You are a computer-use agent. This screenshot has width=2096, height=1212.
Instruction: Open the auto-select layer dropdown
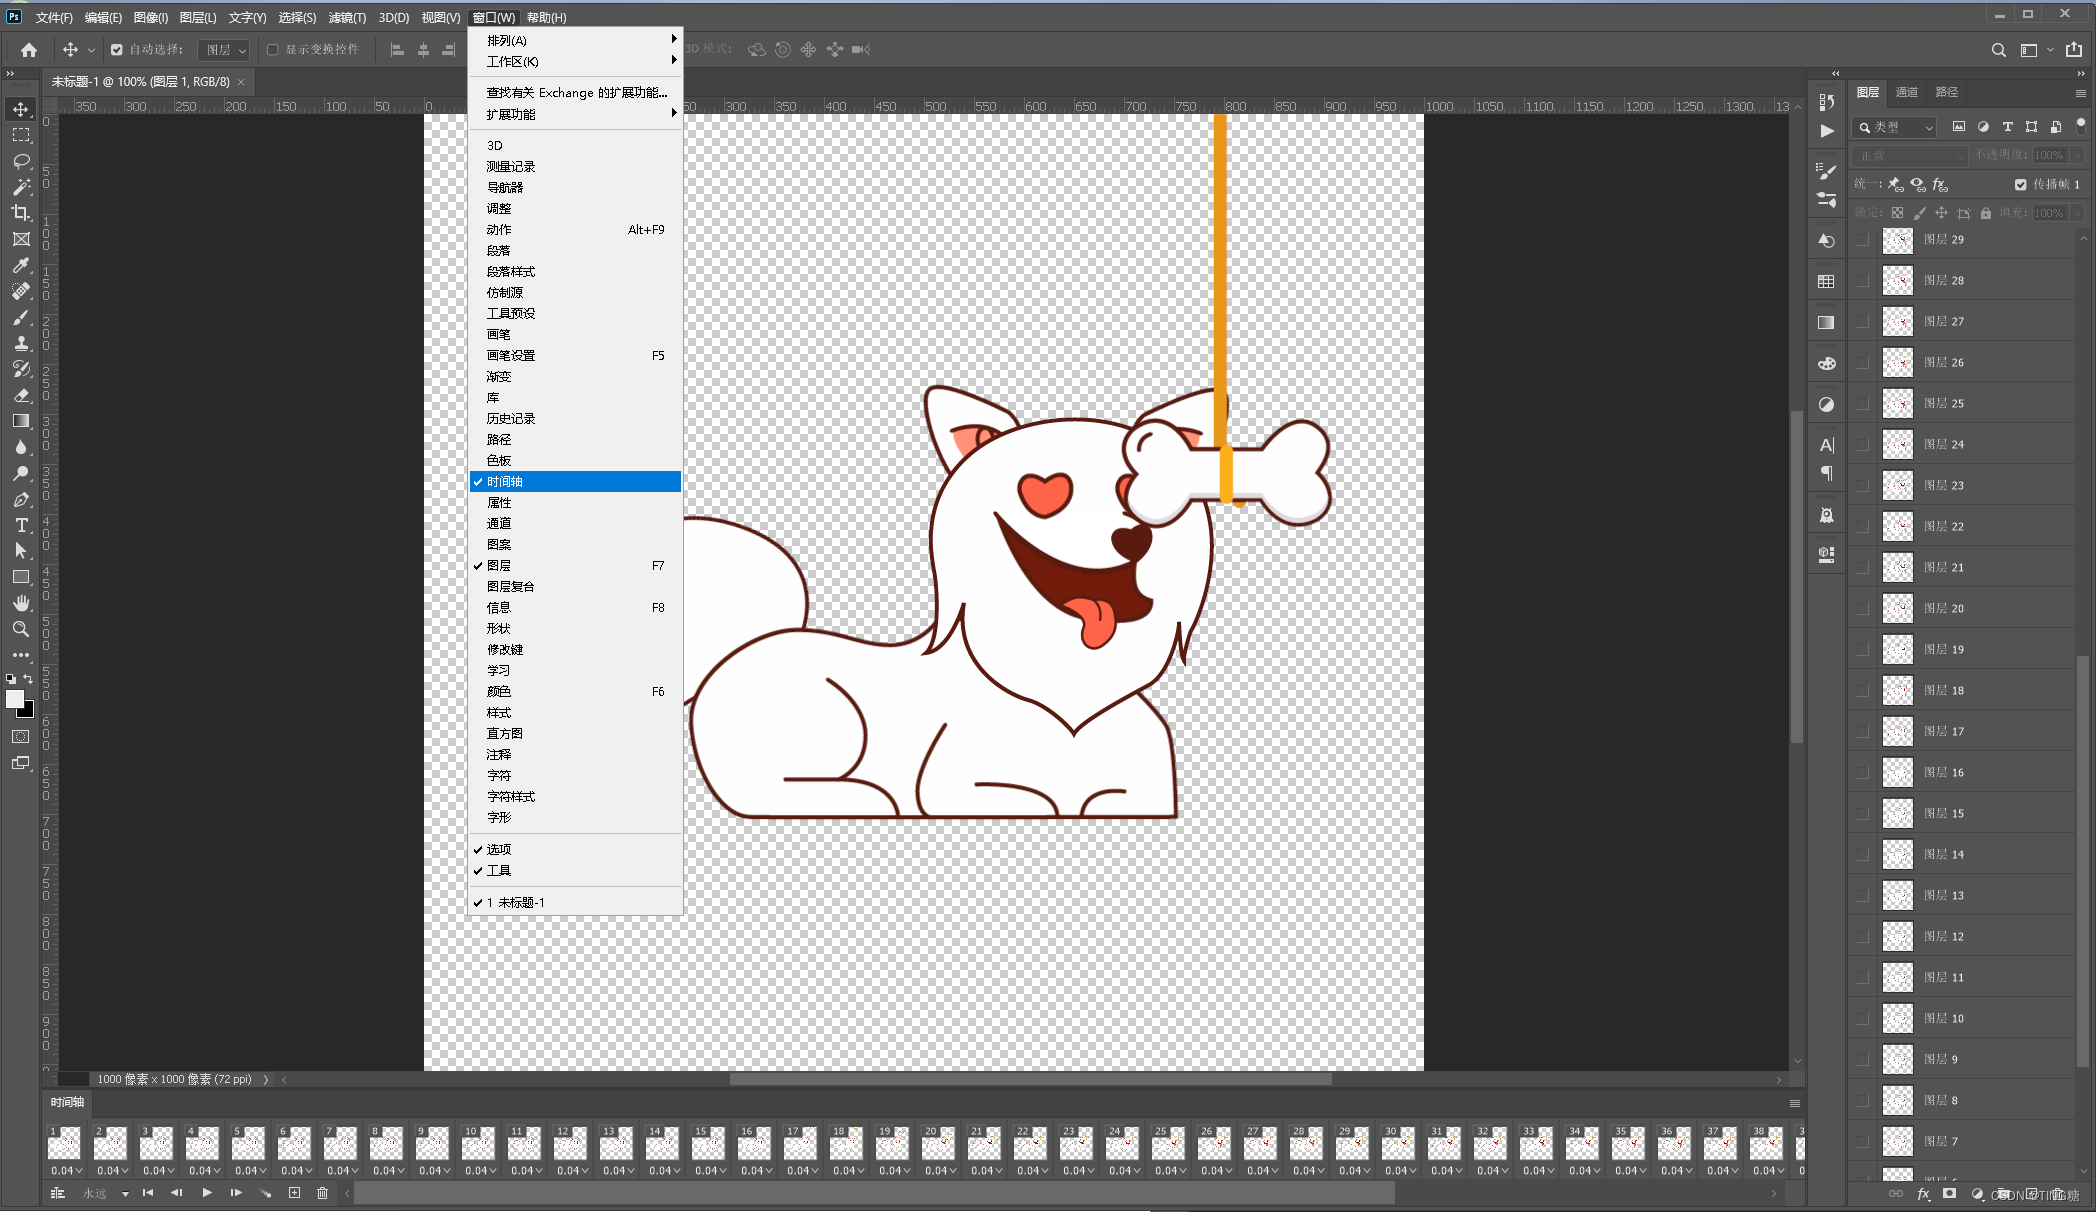point(224,50)
